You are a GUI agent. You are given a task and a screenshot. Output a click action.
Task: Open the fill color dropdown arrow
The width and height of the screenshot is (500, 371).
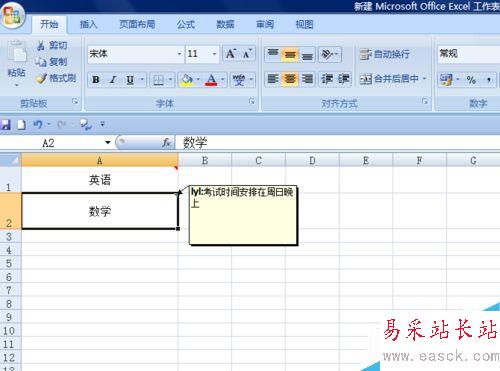pos(198,80)
